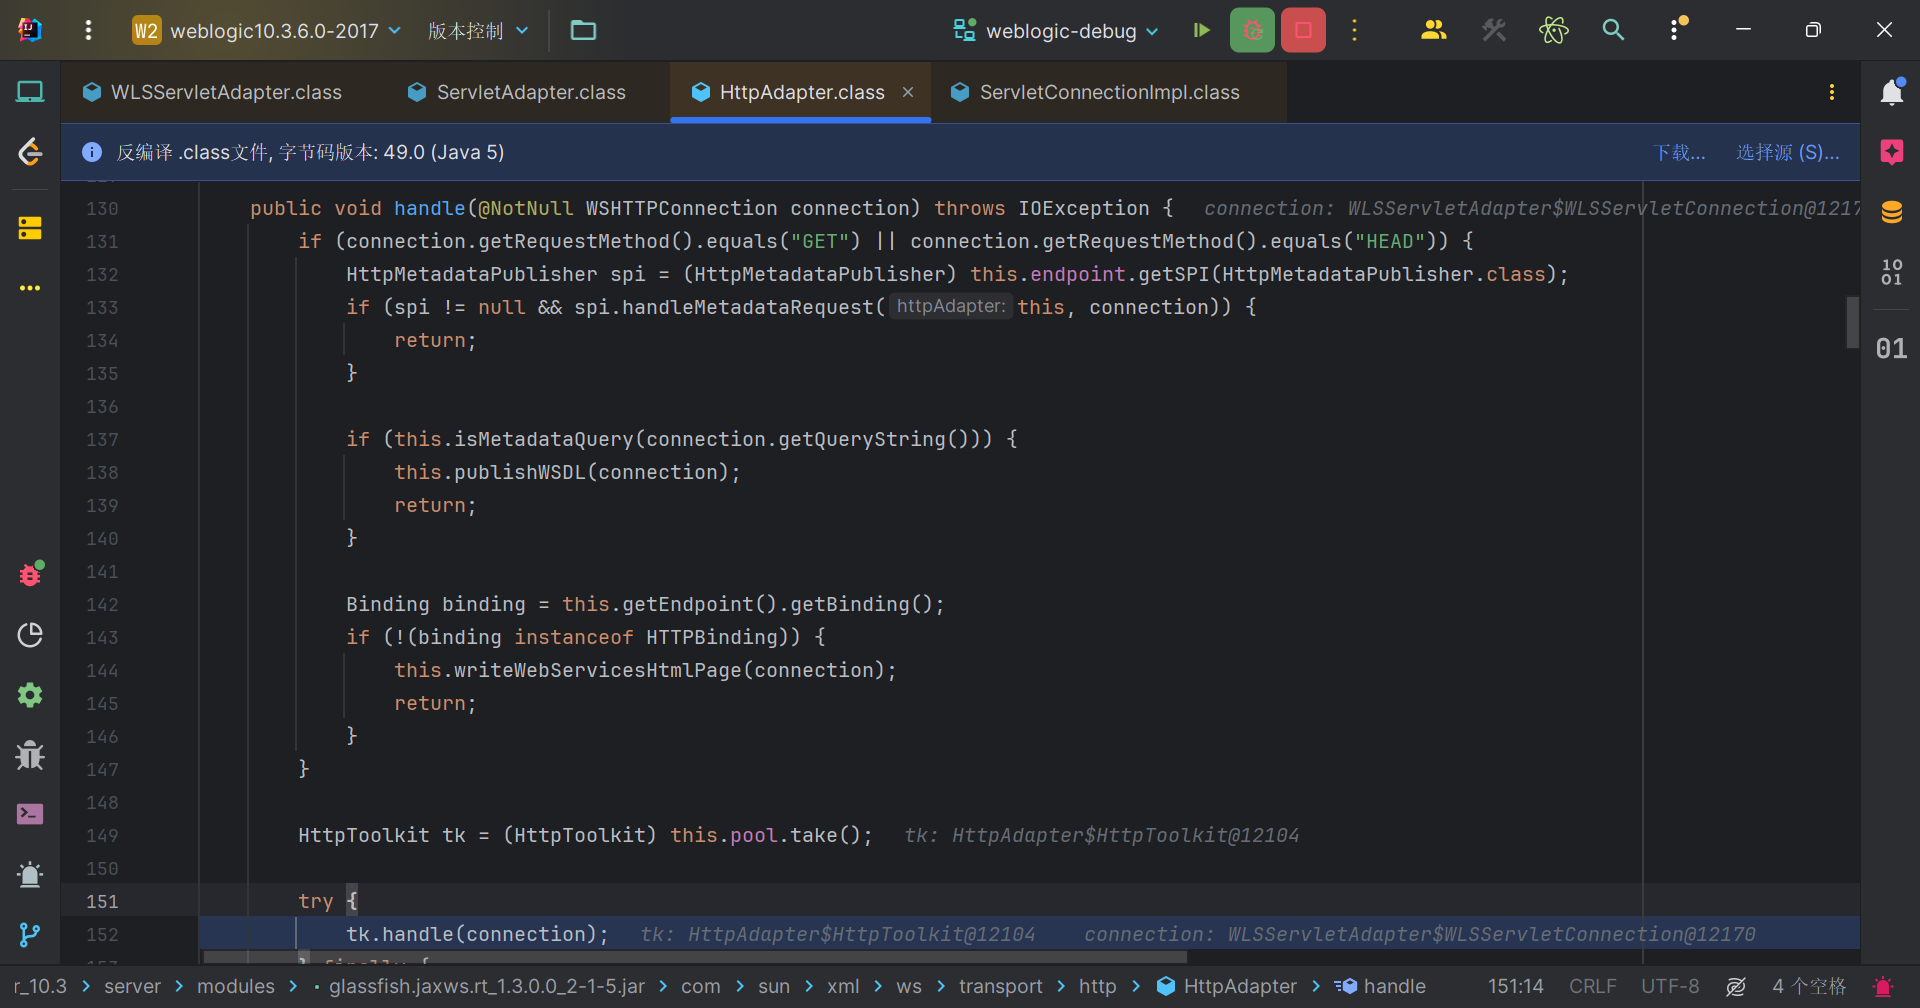The width and height of the screenshot is (1920, 1008).
Task: Open the weblogic-debug run configuration dropdown
Action: click(1056, 31)
